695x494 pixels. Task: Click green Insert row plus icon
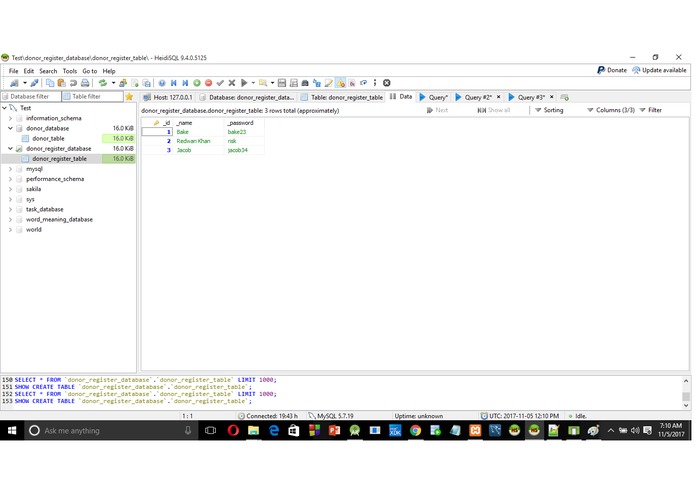197,83
